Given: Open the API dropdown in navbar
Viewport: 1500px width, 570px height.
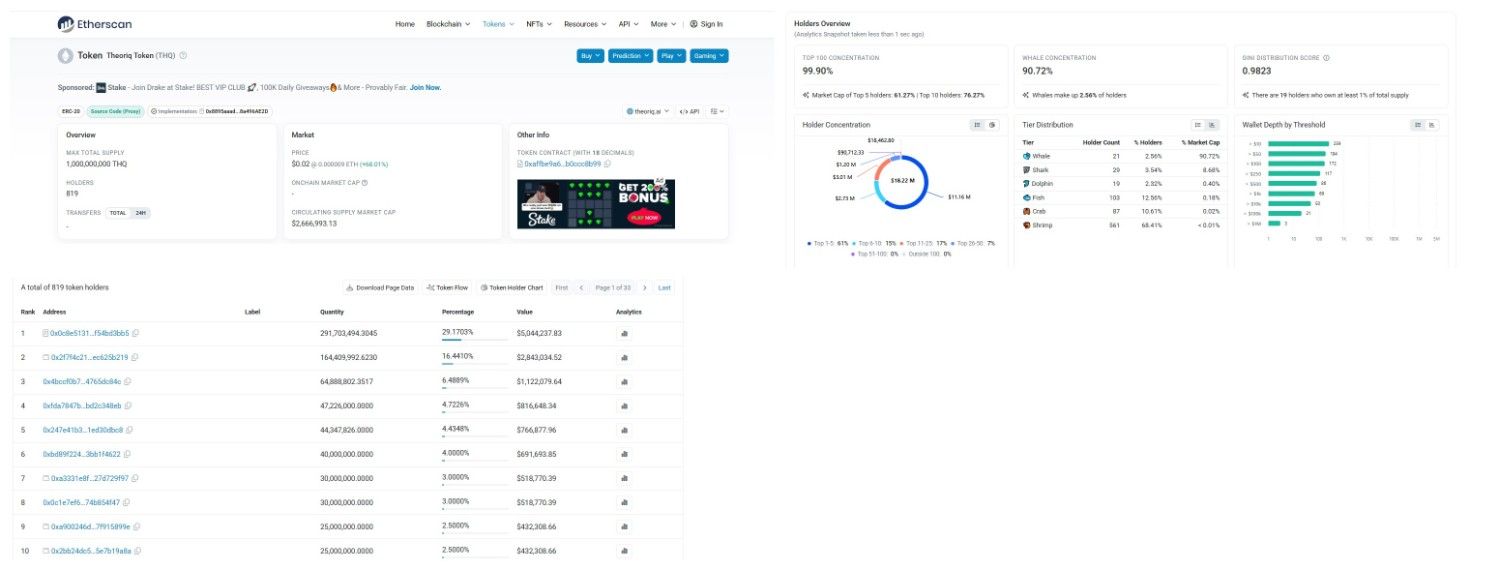Looking at the screenshot, I should (x=628, y=24).
